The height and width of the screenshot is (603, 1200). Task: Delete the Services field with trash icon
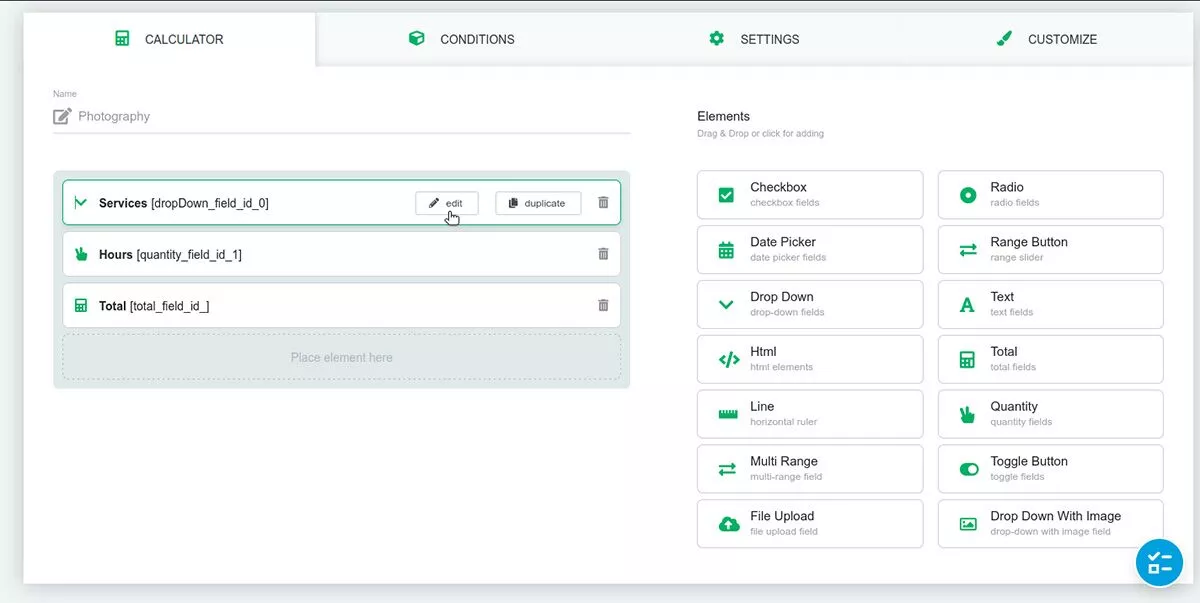tap(603, 202)
